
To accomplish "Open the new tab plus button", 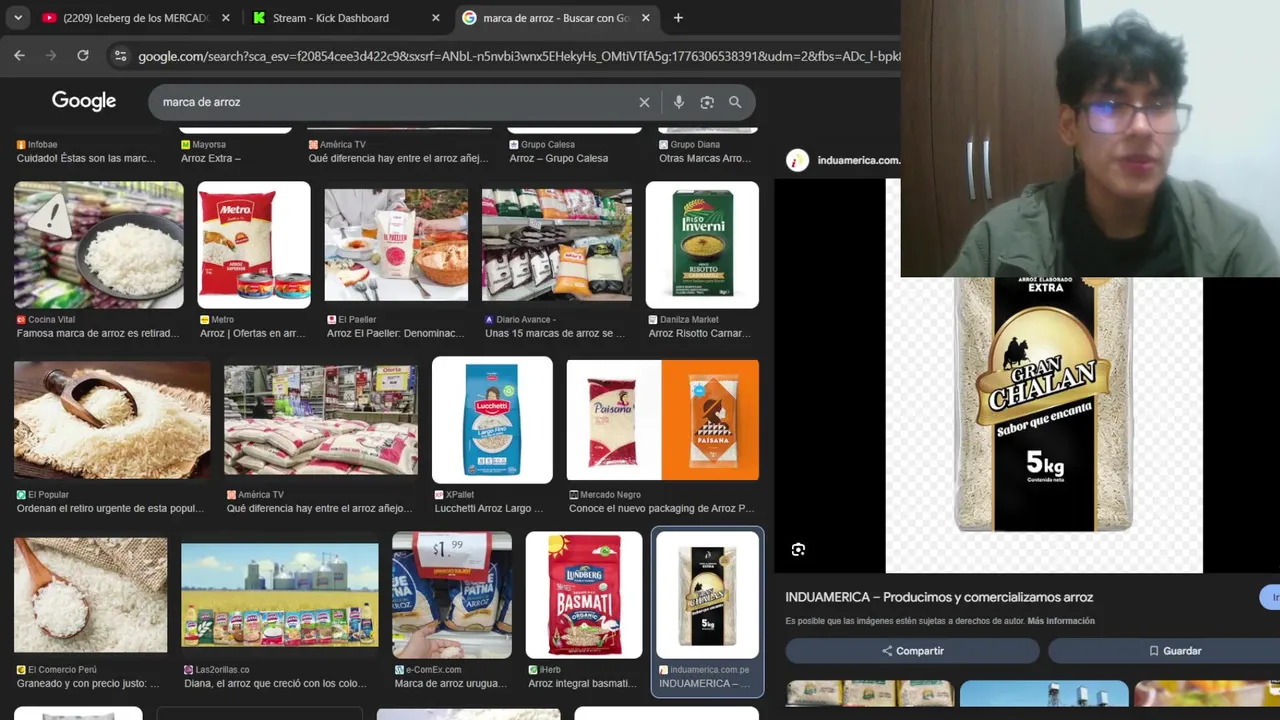I will click(678, 18).
